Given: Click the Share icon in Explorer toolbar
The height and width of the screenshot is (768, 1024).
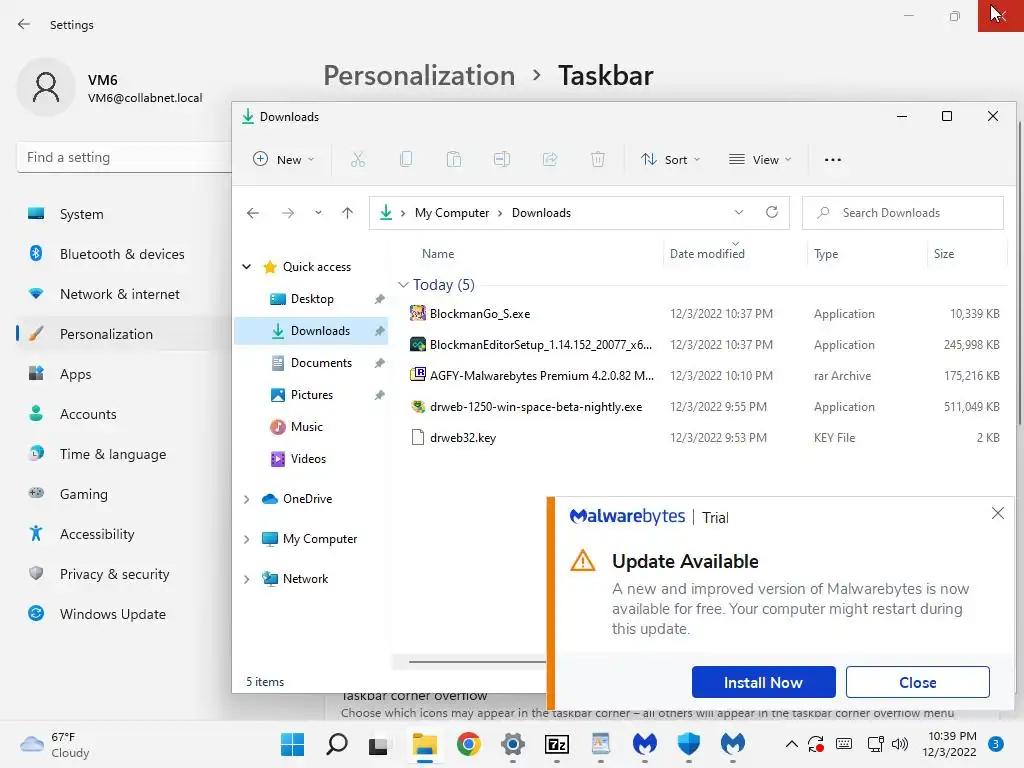Looking at the screenshot, I should coord(550,159).
